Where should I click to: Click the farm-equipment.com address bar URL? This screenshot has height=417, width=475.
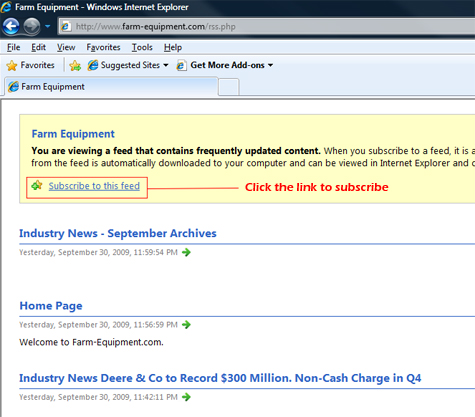point(155,27)
